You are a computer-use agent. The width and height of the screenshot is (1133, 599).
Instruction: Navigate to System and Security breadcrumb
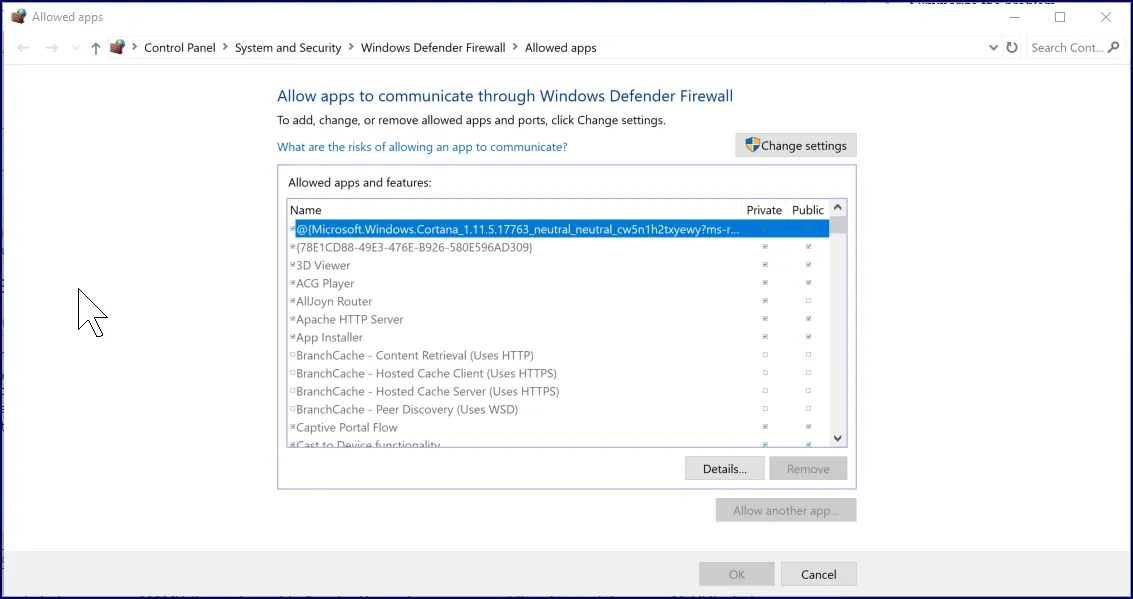click(288, 48)
